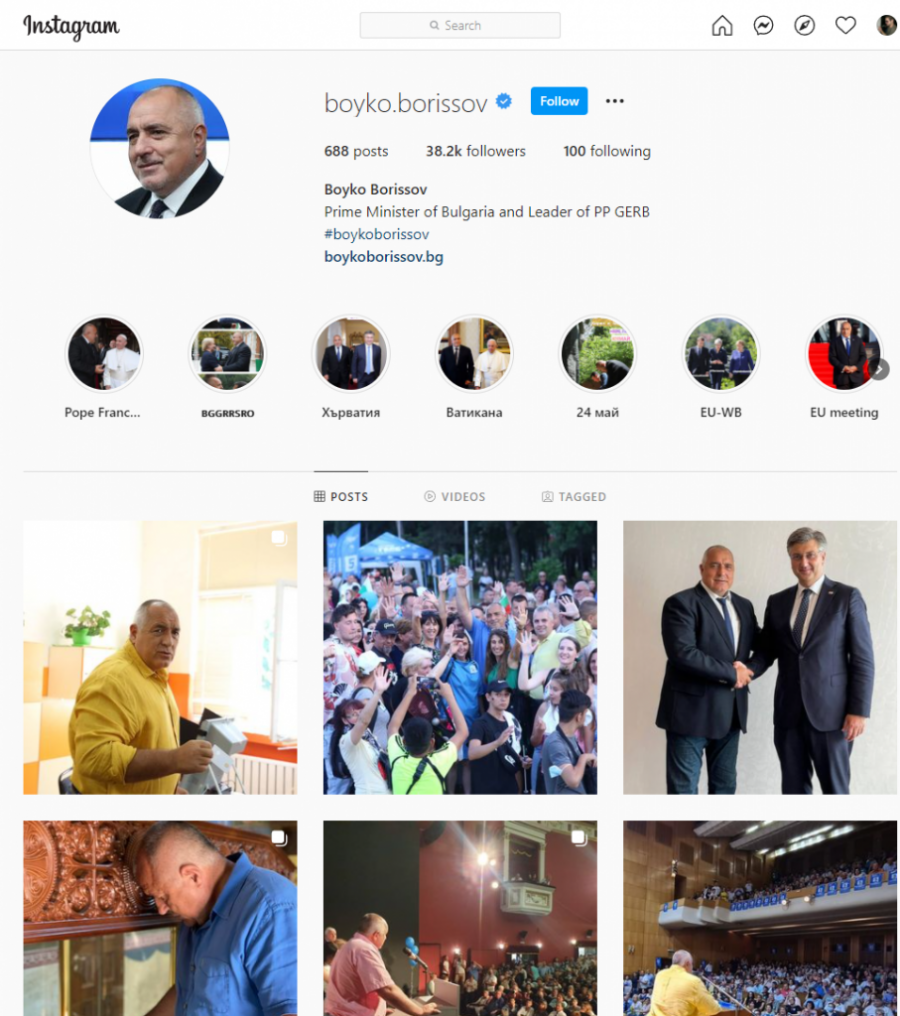Open your own profile avatar menu

(x=886, y=25)
